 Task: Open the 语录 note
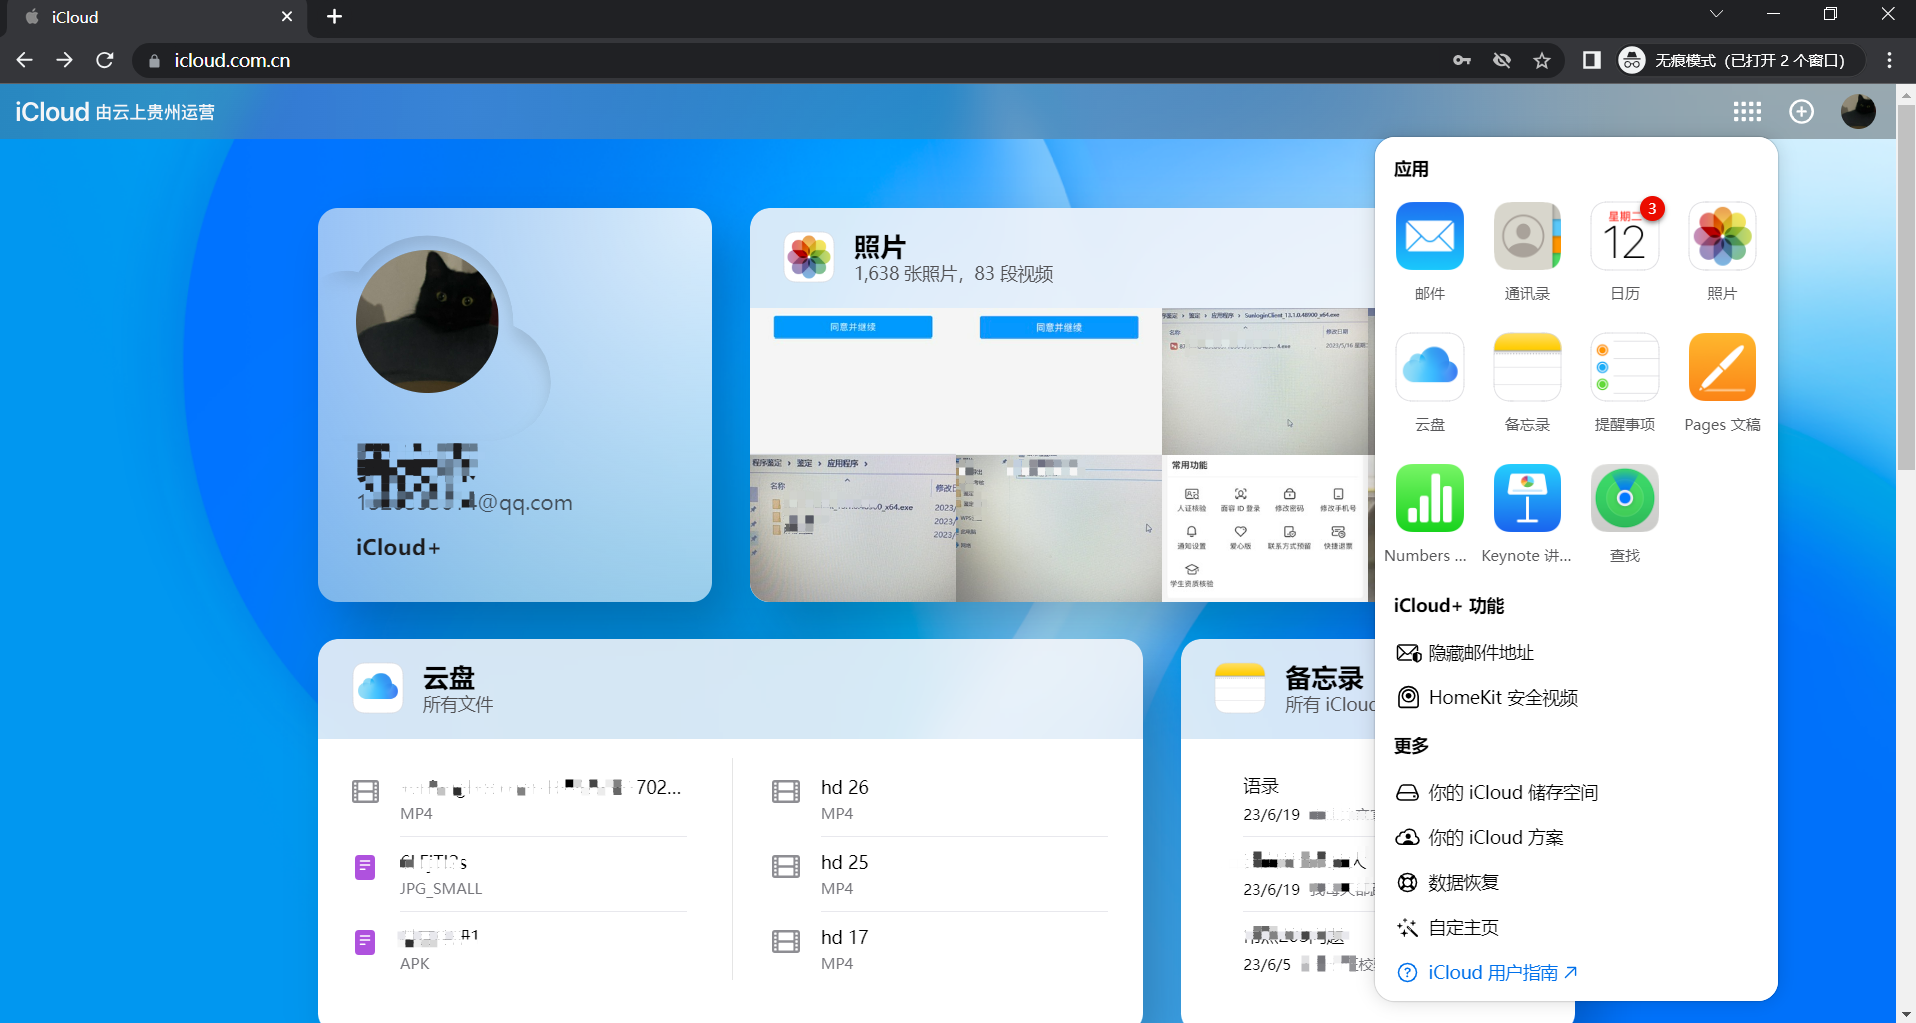pyautogui.click(x=1308, y=799)
